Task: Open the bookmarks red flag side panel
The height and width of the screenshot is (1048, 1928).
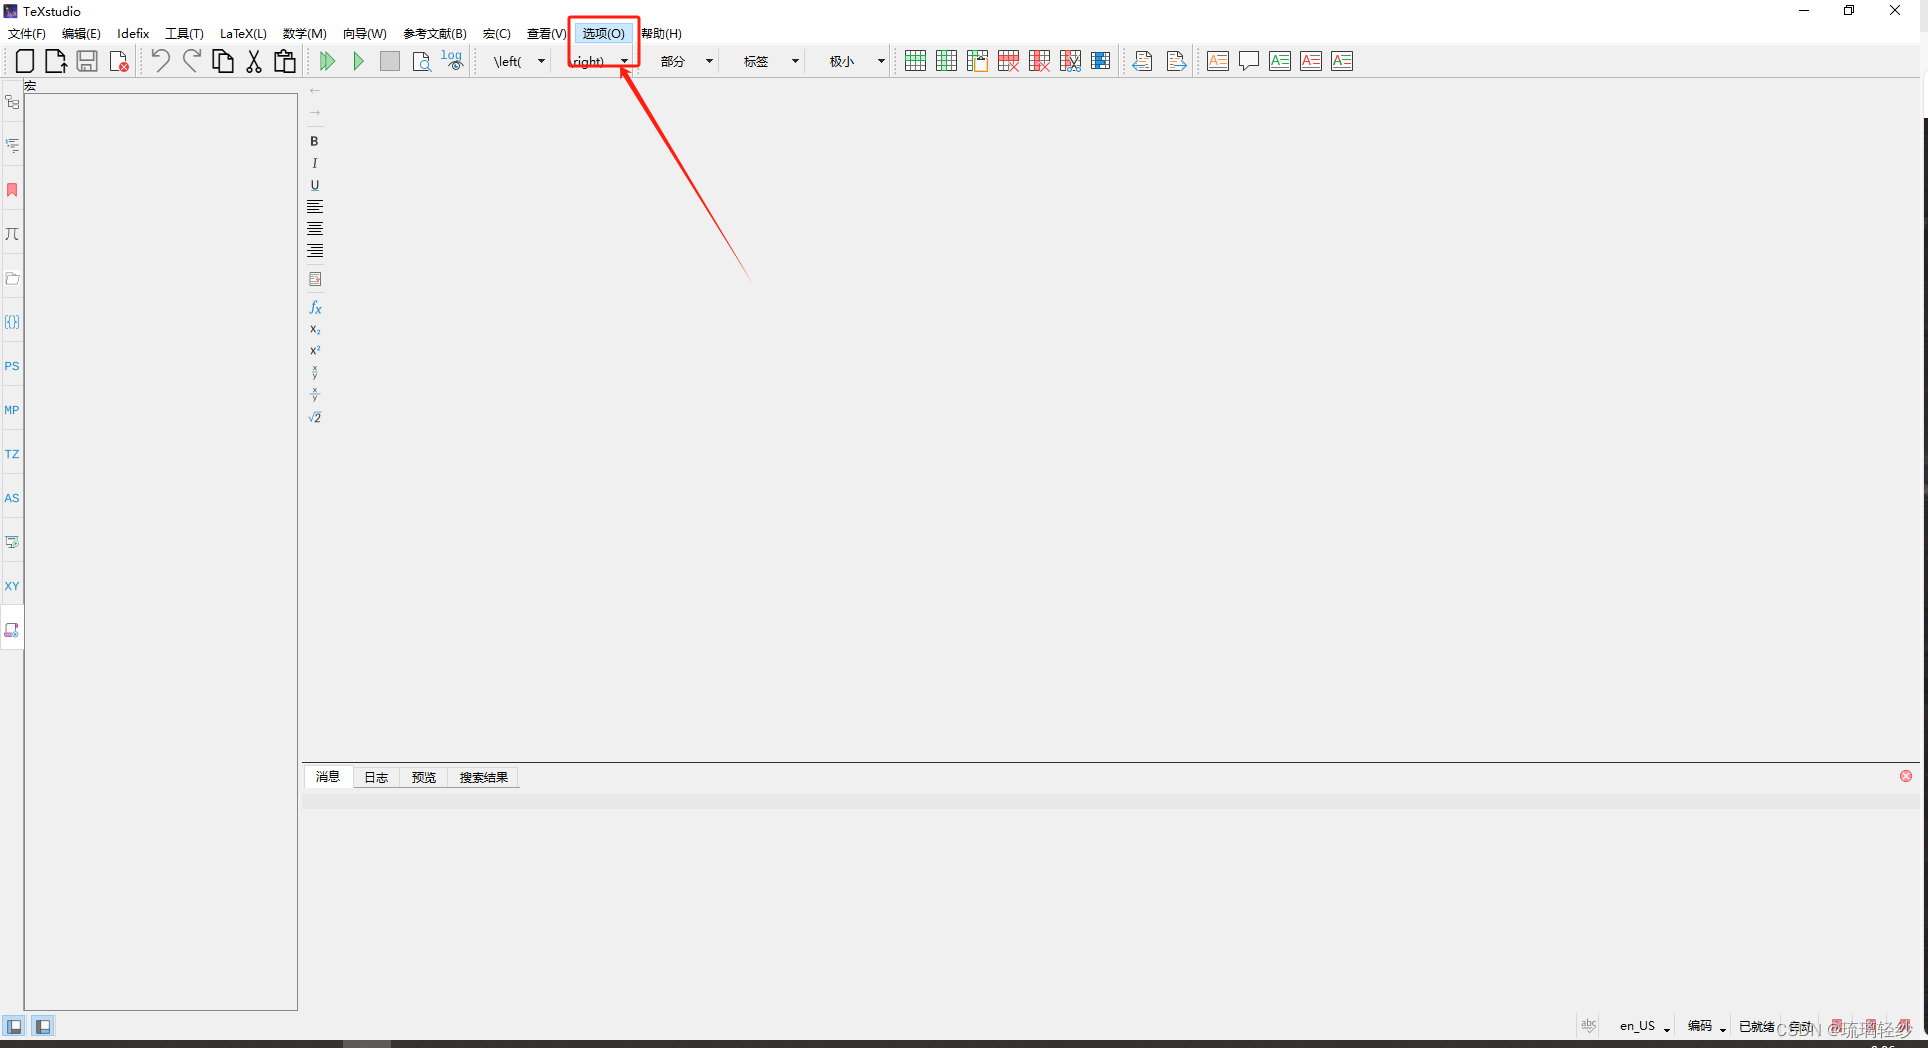Action: pyautogui.click(x=12, y=190)
